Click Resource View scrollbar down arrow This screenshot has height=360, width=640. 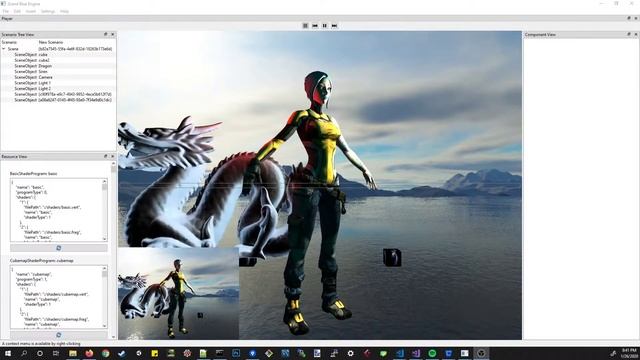113,337
